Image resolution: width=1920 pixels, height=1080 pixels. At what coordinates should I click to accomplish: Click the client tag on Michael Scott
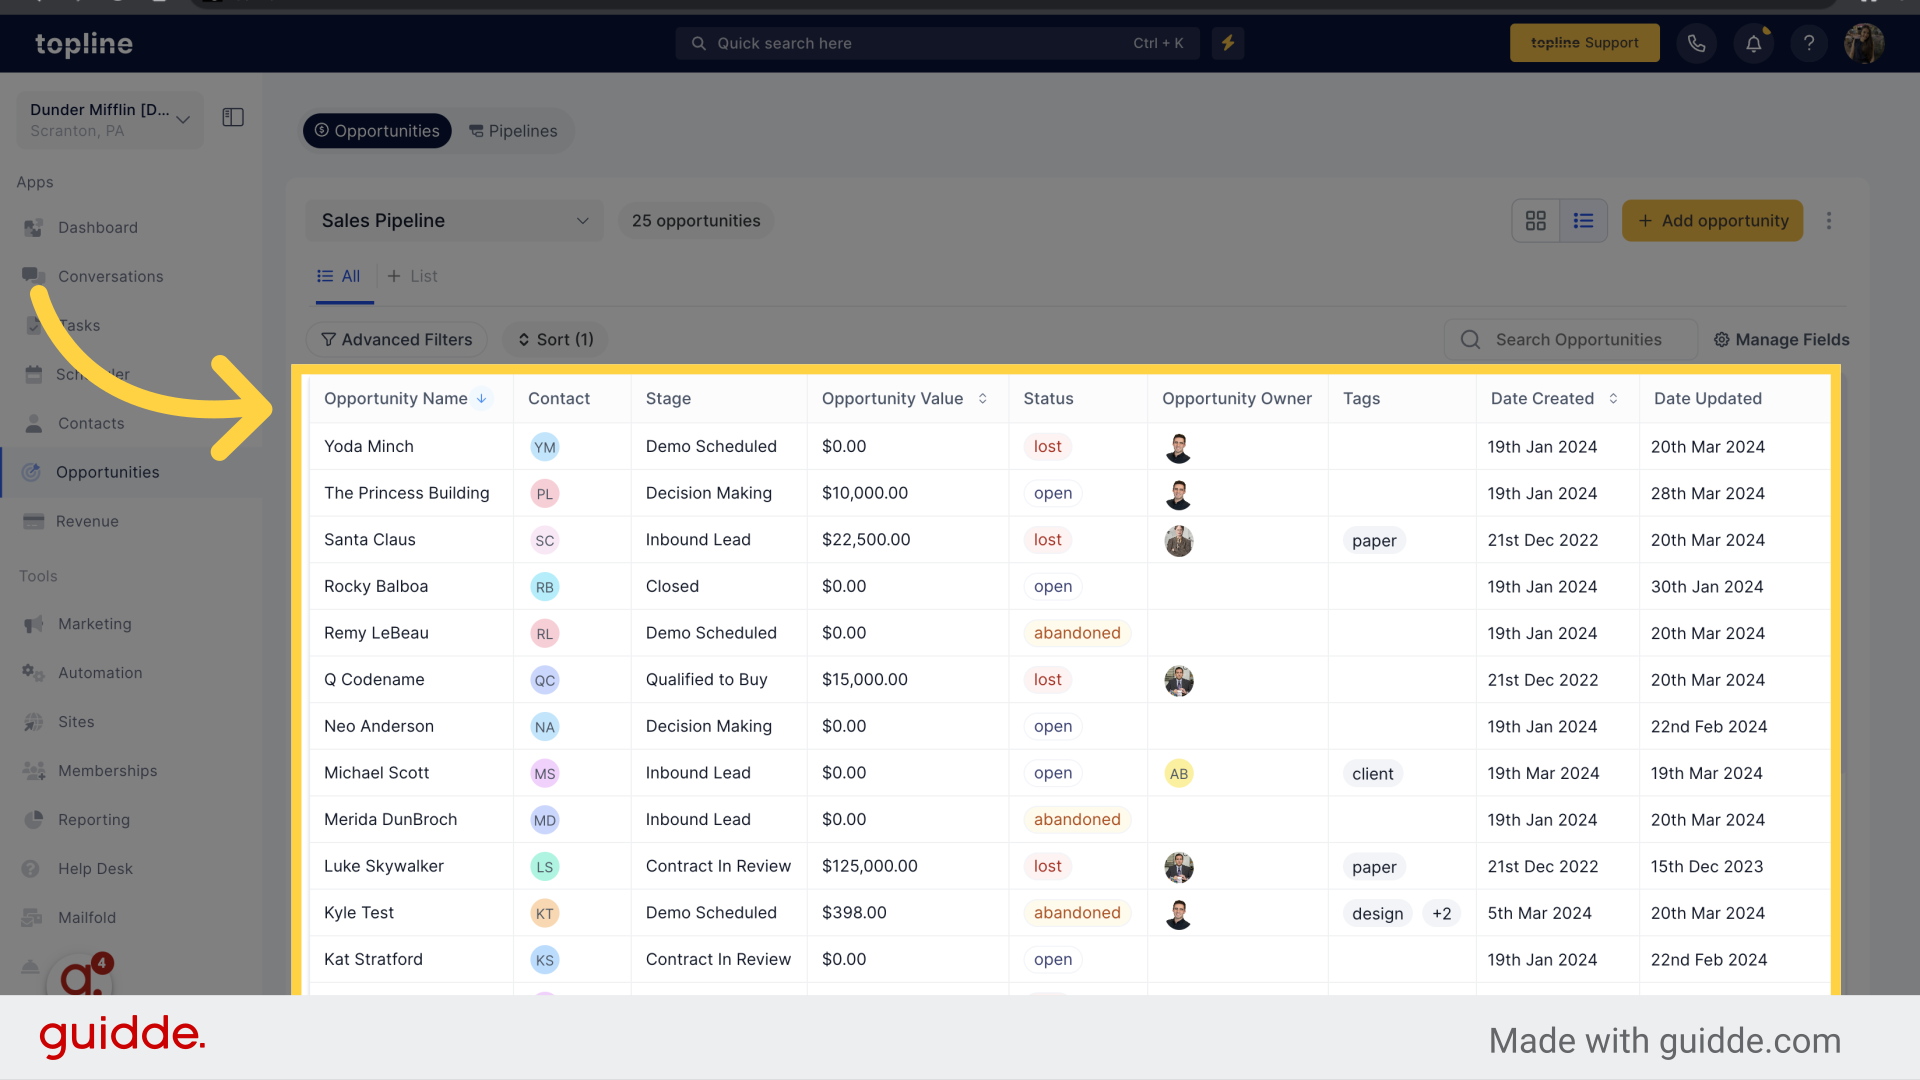(1372, 774)
